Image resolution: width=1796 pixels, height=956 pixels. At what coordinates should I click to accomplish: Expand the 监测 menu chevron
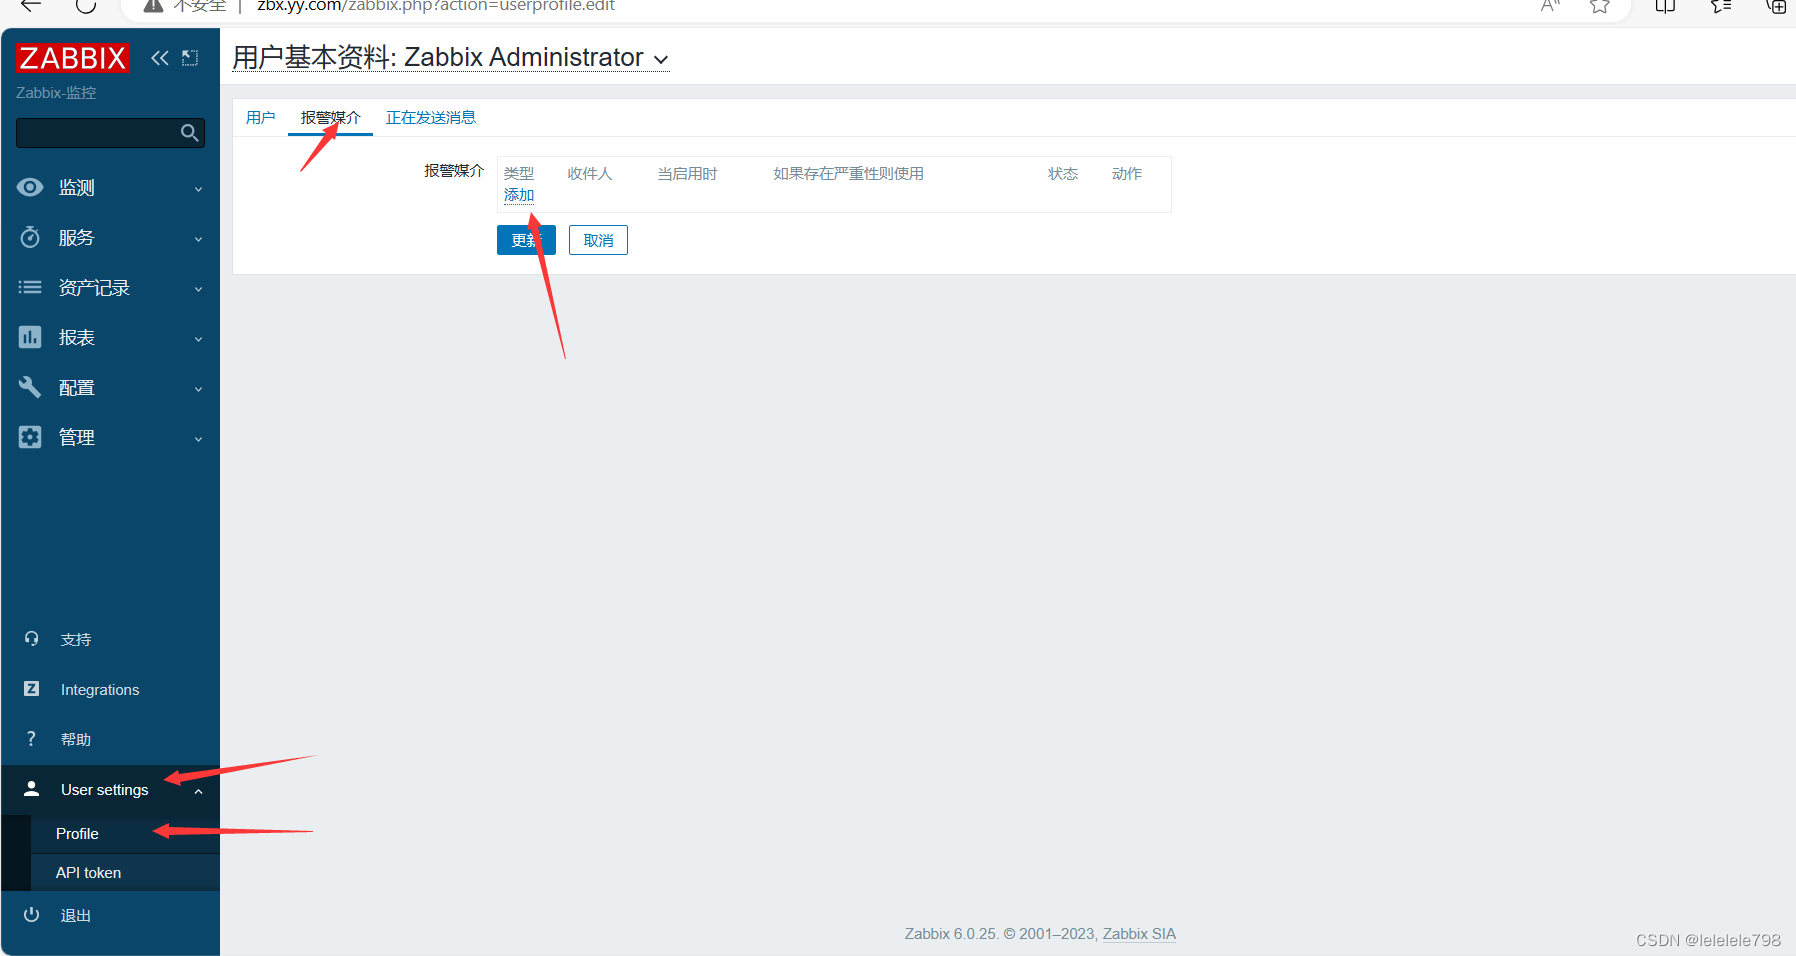coord(198,189)
